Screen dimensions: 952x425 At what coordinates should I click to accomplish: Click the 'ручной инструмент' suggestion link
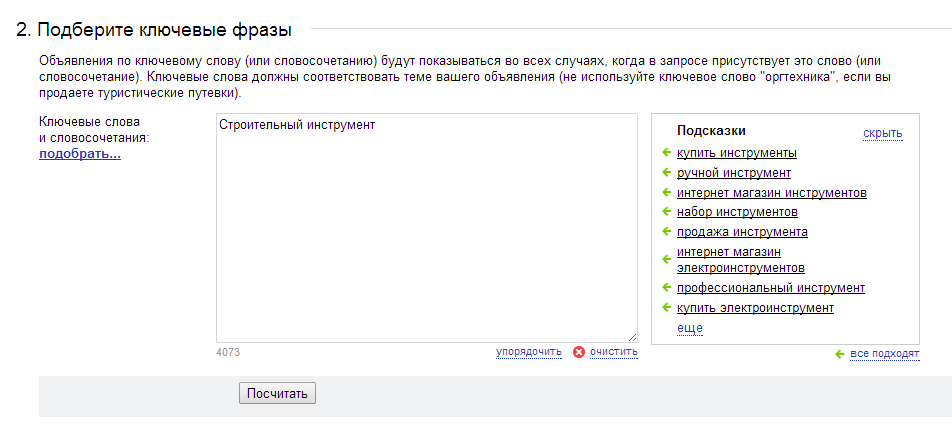(733, 173)
